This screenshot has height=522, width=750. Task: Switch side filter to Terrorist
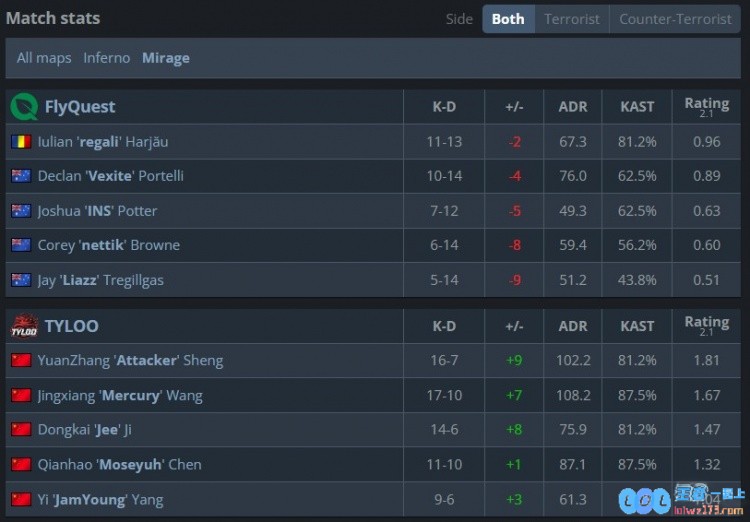point(572,19)
